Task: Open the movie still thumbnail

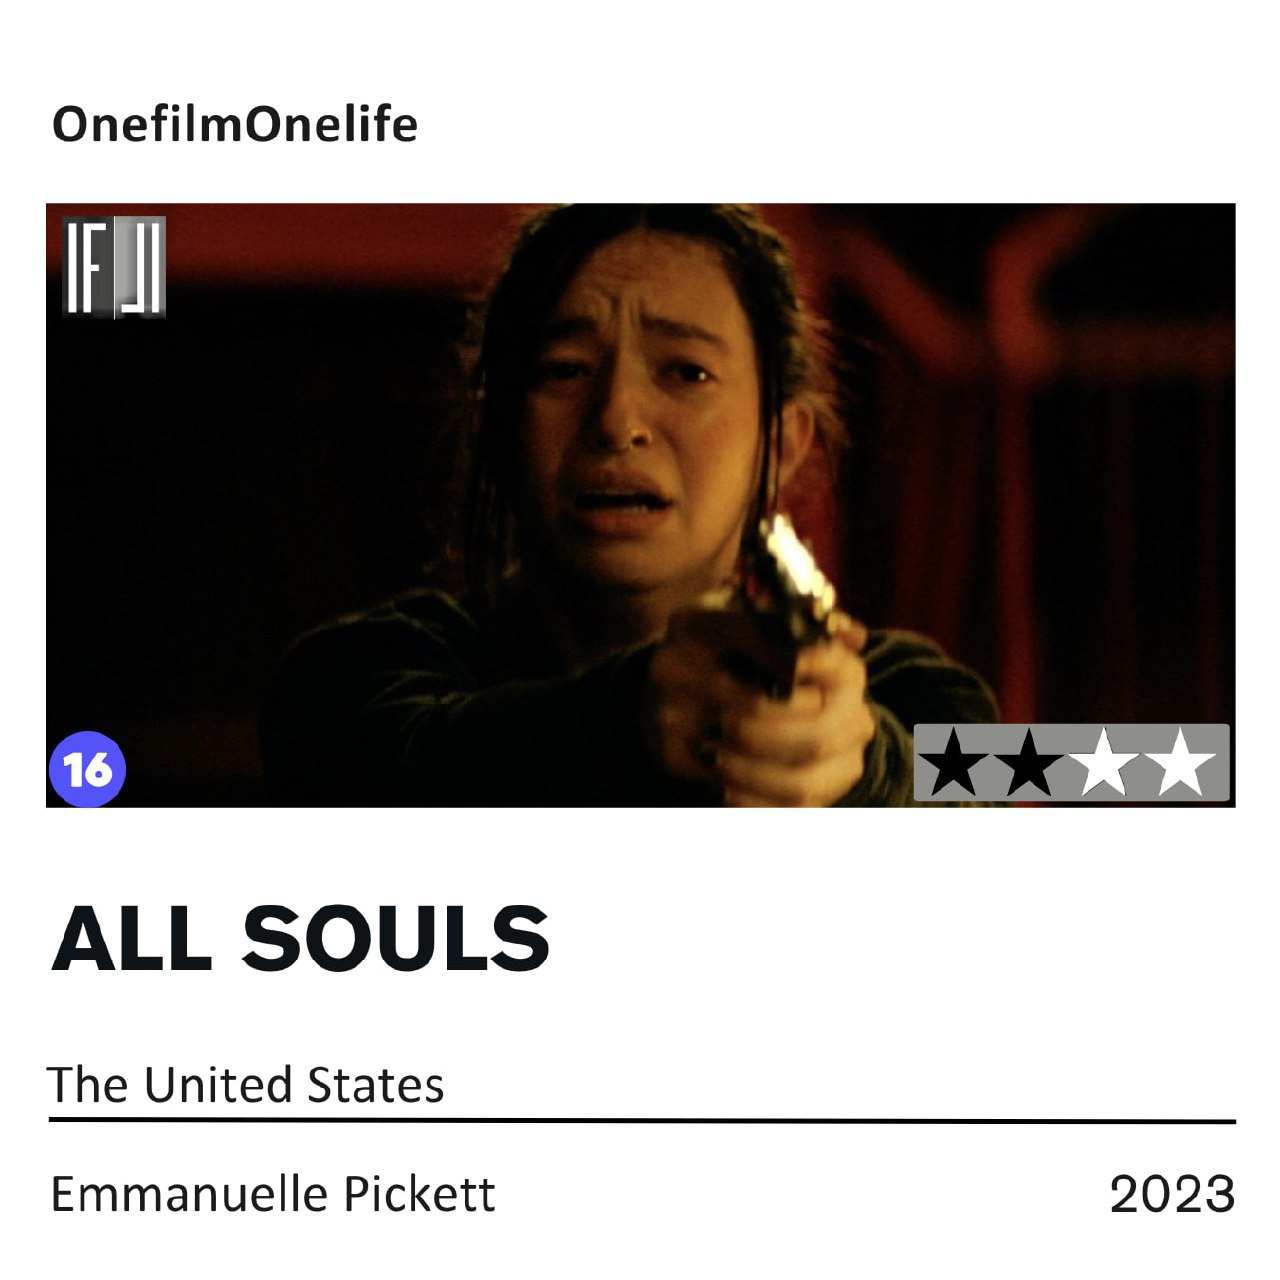Action: coord(641,505)
